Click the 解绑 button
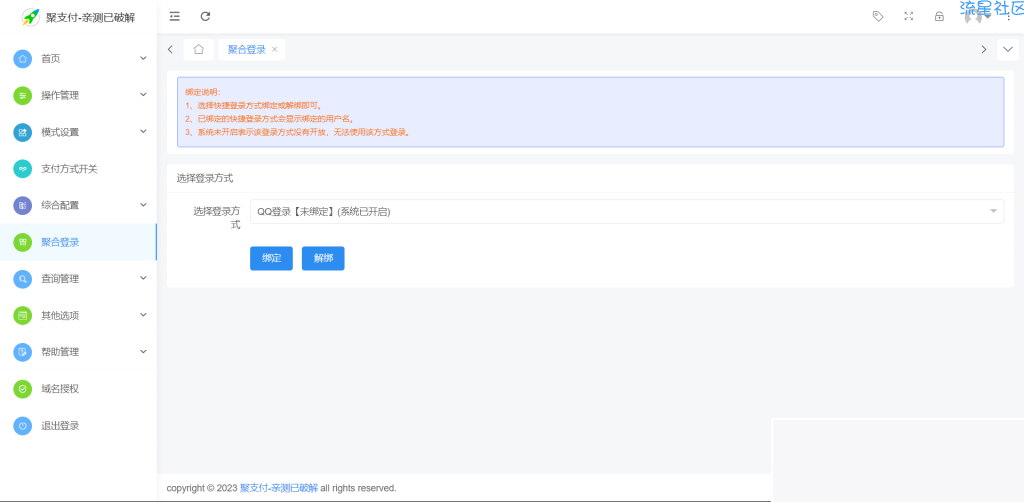1024x502 pixels. pyautogui.click(x=322, y=258)
